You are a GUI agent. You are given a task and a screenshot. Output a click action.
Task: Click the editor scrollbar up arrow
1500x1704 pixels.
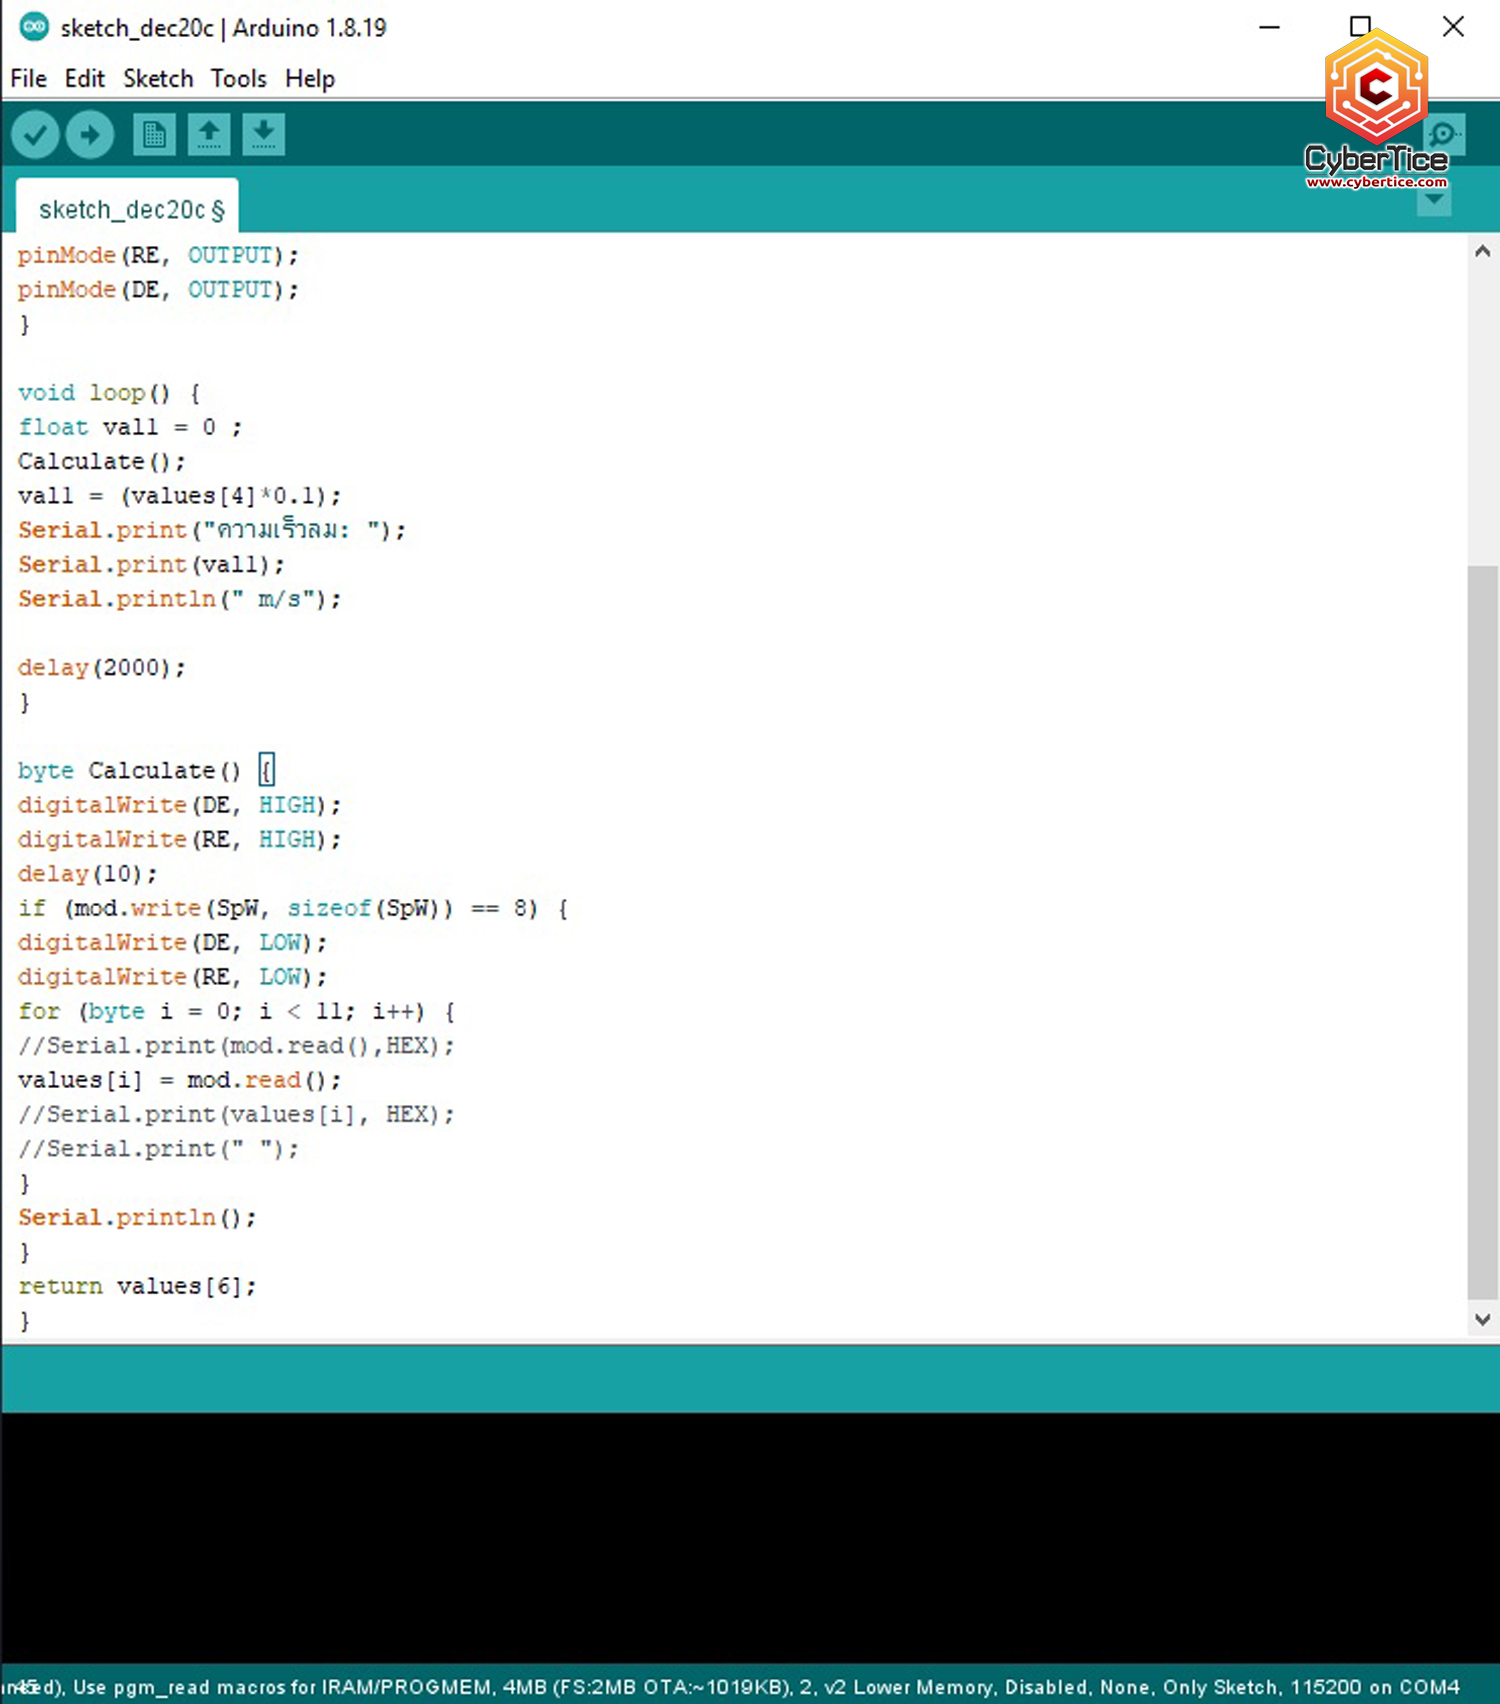1482,251
